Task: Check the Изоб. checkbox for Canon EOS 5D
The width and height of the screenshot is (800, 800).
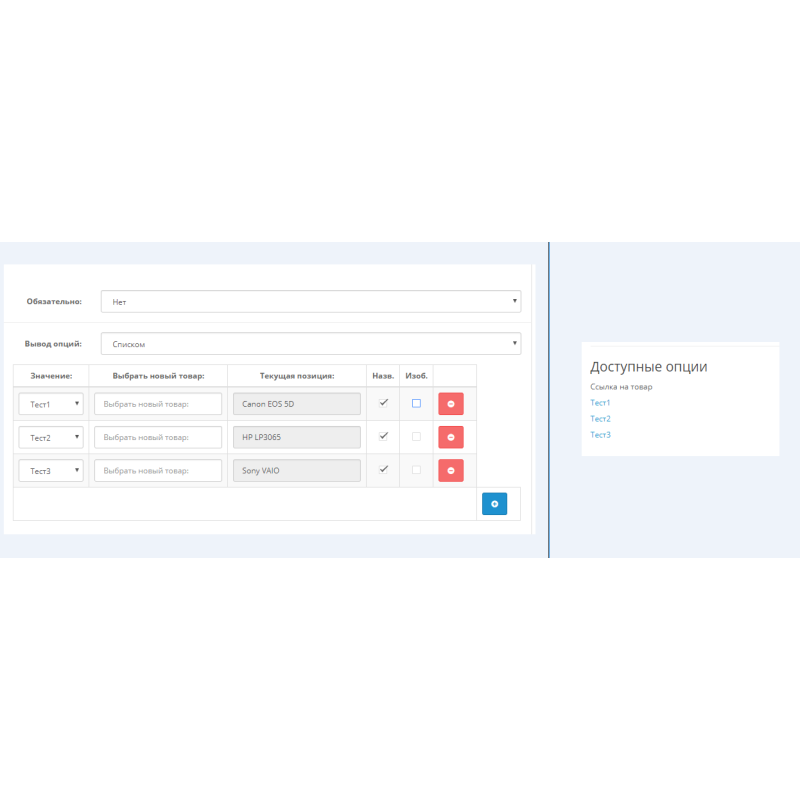Action: pos(414,403)
